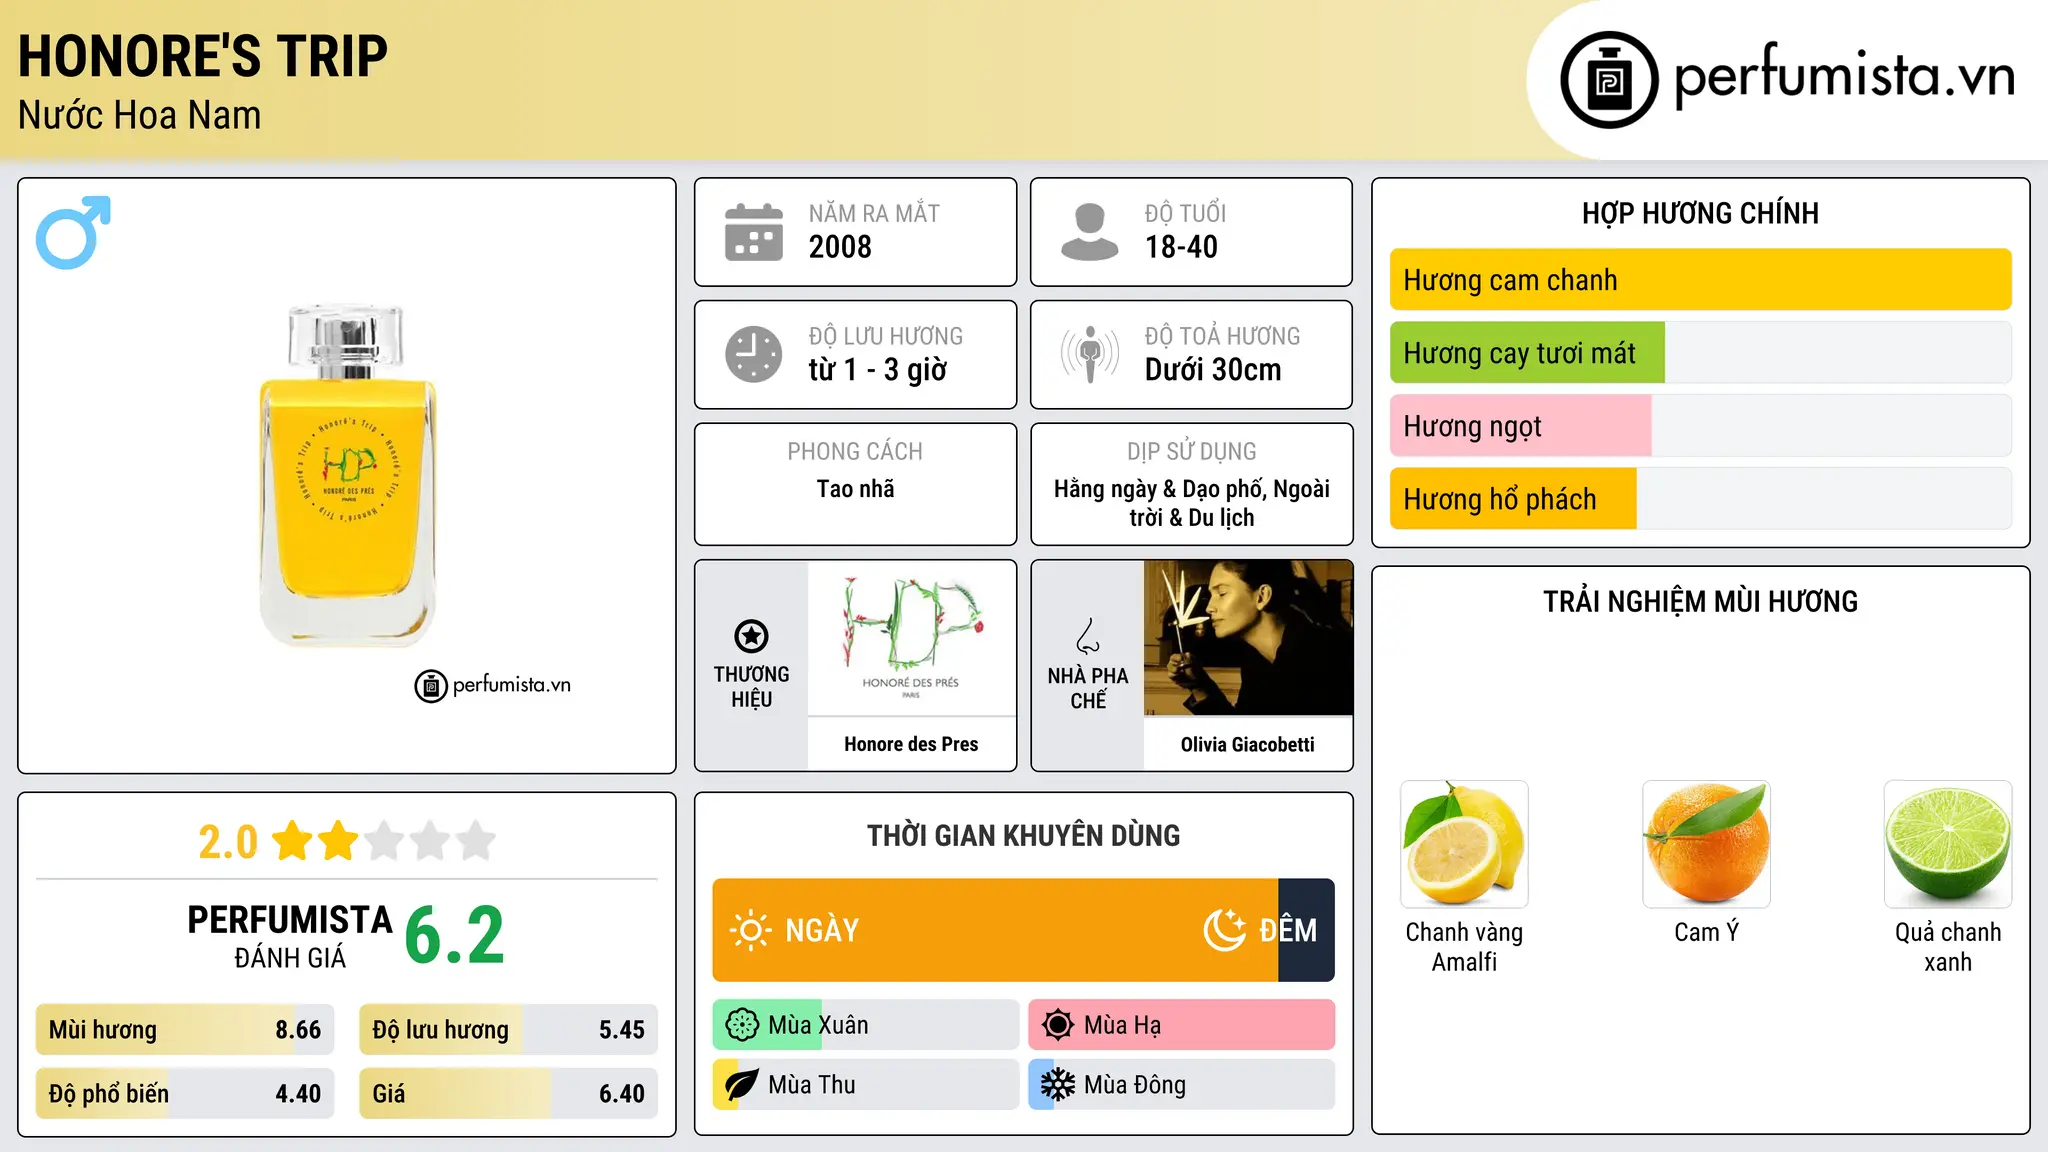Click the Hương ngọt accord bar
This screenshot has width=2048, height=1152.
point(1700,426)
